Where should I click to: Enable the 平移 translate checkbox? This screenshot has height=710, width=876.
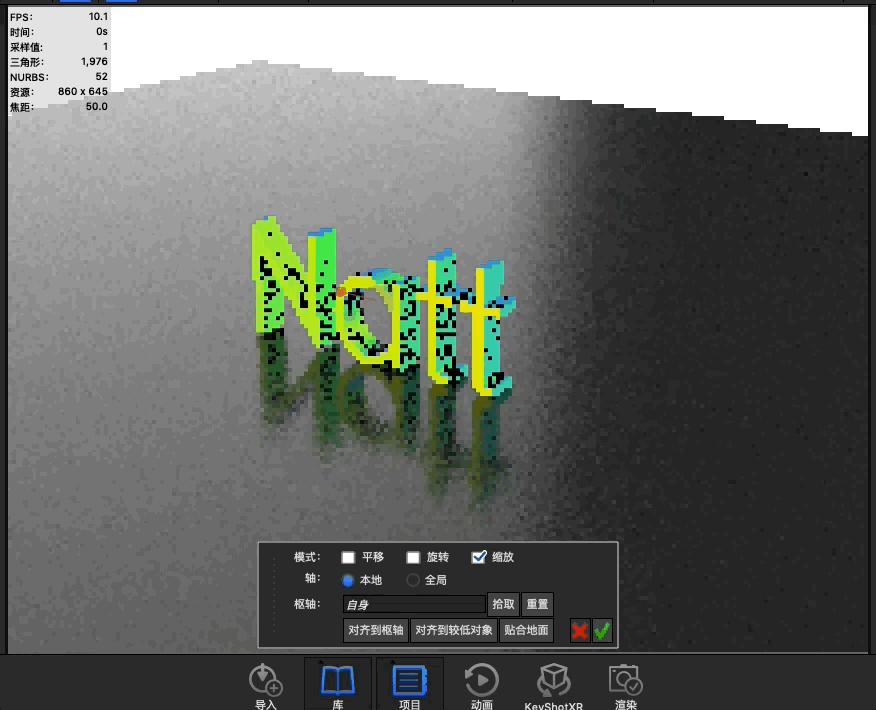pyautogui.click(x=349, y=557)
